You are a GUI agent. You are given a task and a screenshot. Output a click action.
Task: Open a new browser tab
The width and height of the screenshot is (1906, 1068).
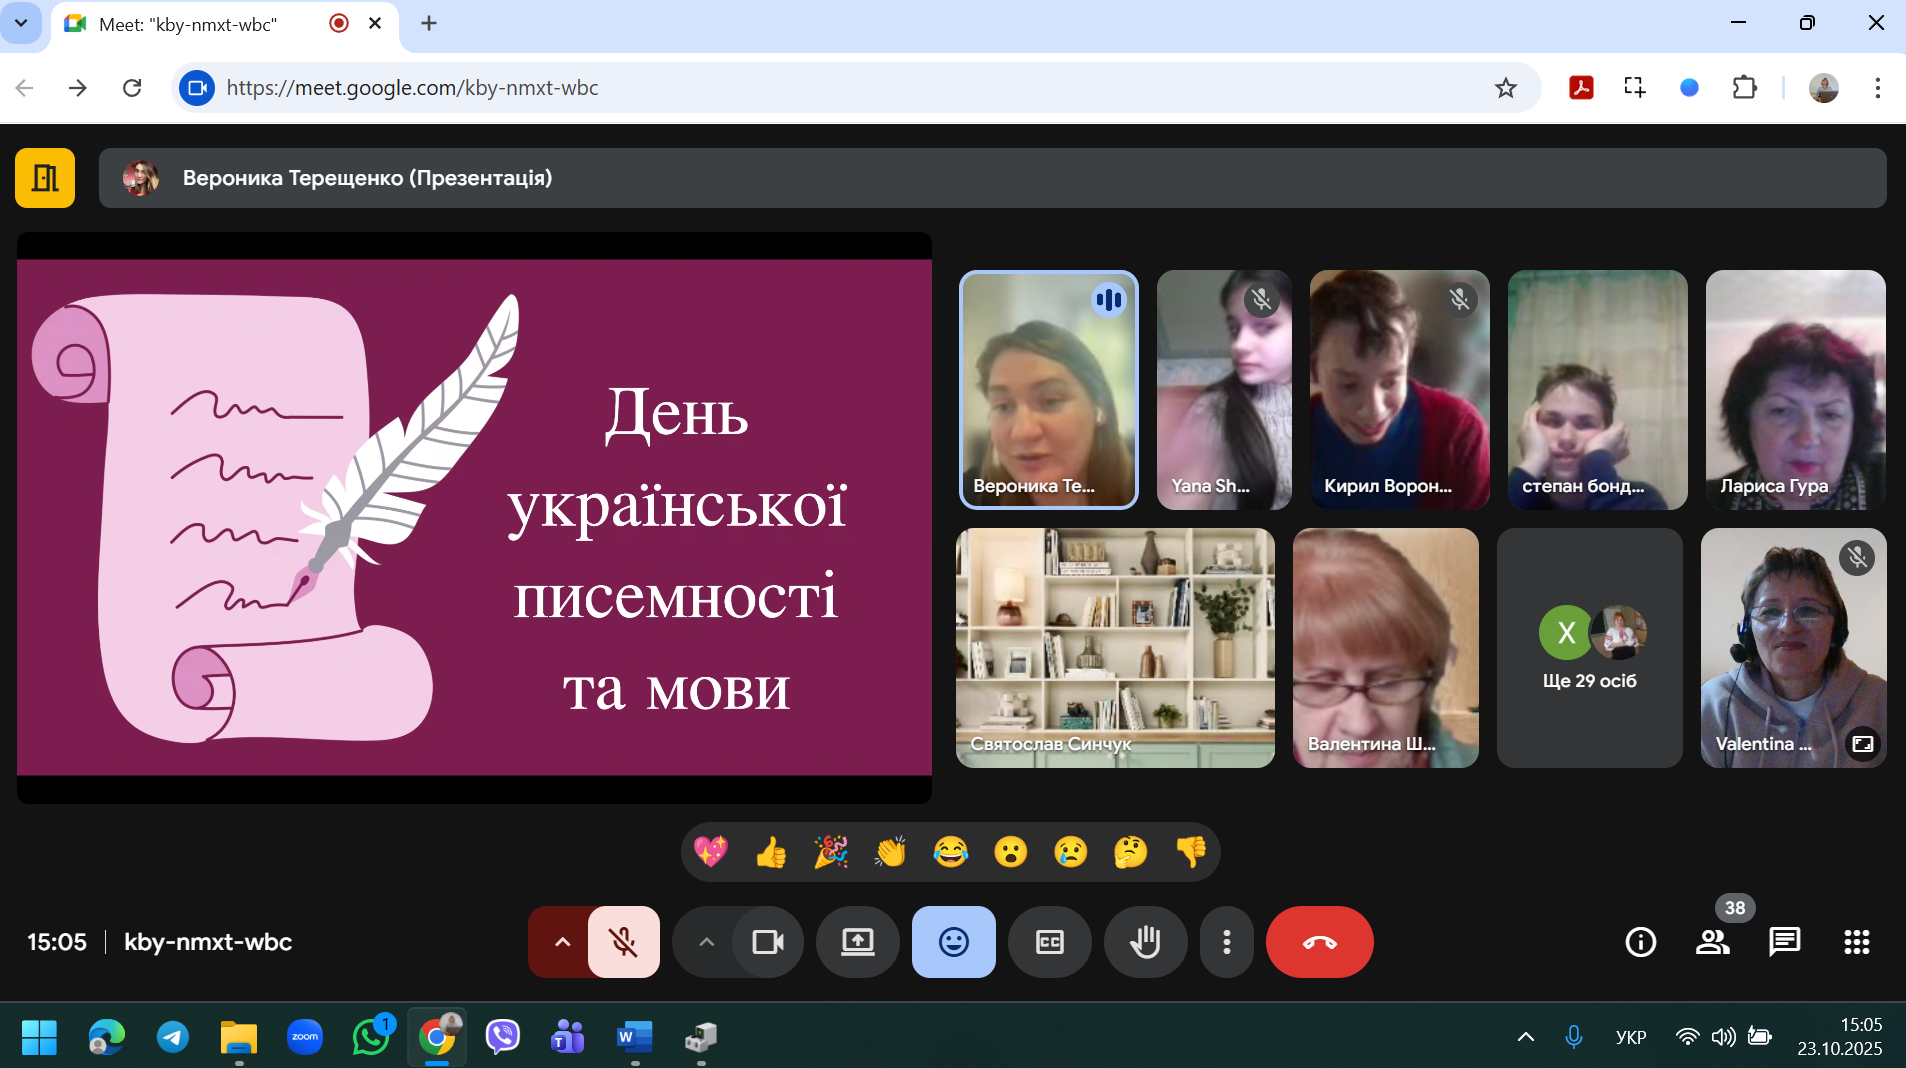coord(429,23)
